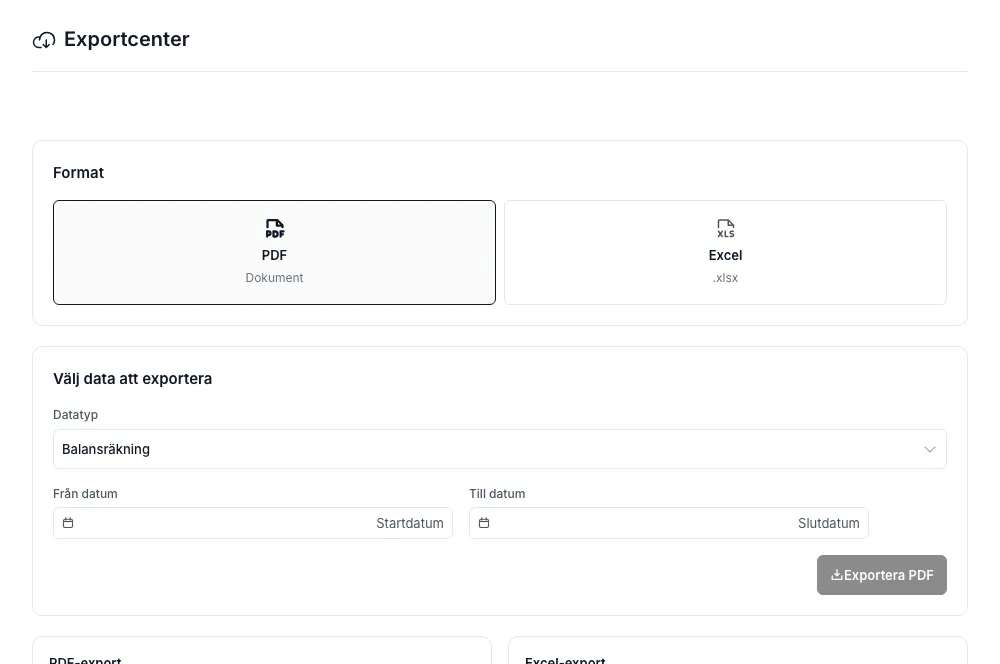1000x664 pixels.
Task: Click the PDF-export card heading
Action: point(85,660)
